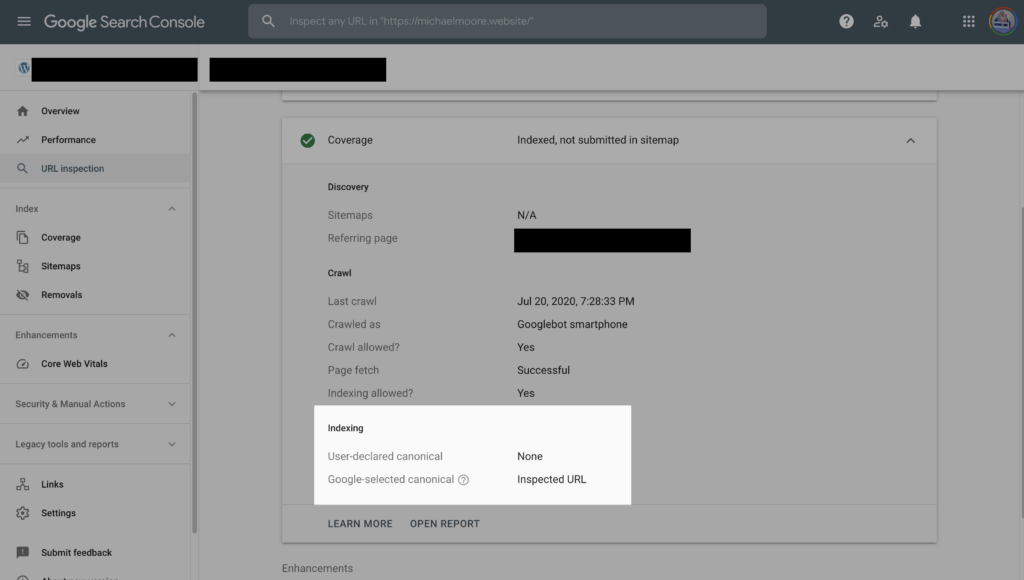The height and width of the screenshot is (580, 1024).
Task: Click the LEARN MORE button
Action: click(x=360, y=524)
